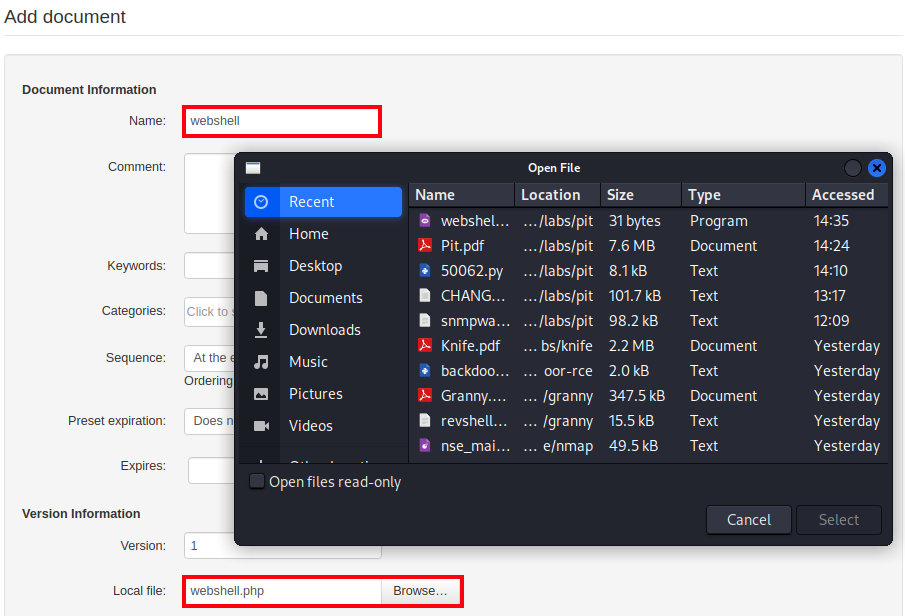Select the 50062.py file name
The height and width of the screenshot is (616, 905).
[472, 271]
